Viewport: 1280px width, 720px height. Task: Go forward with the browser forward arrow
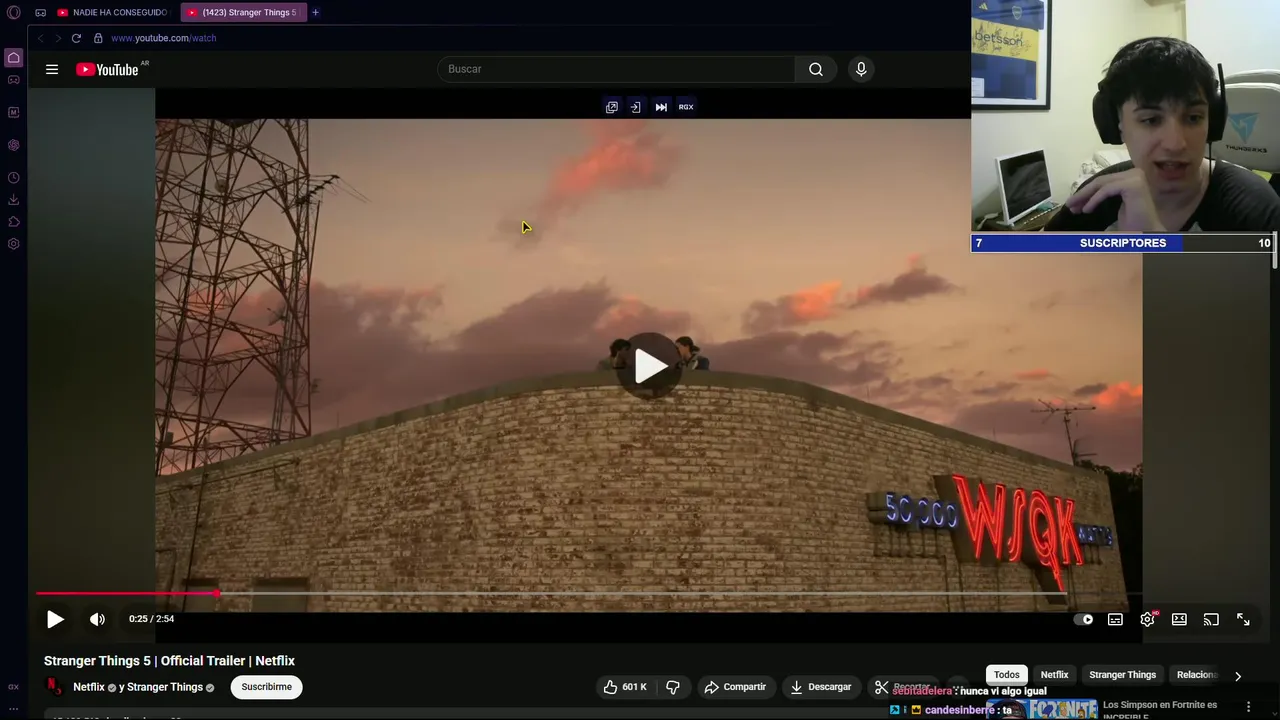coord(58,38)
